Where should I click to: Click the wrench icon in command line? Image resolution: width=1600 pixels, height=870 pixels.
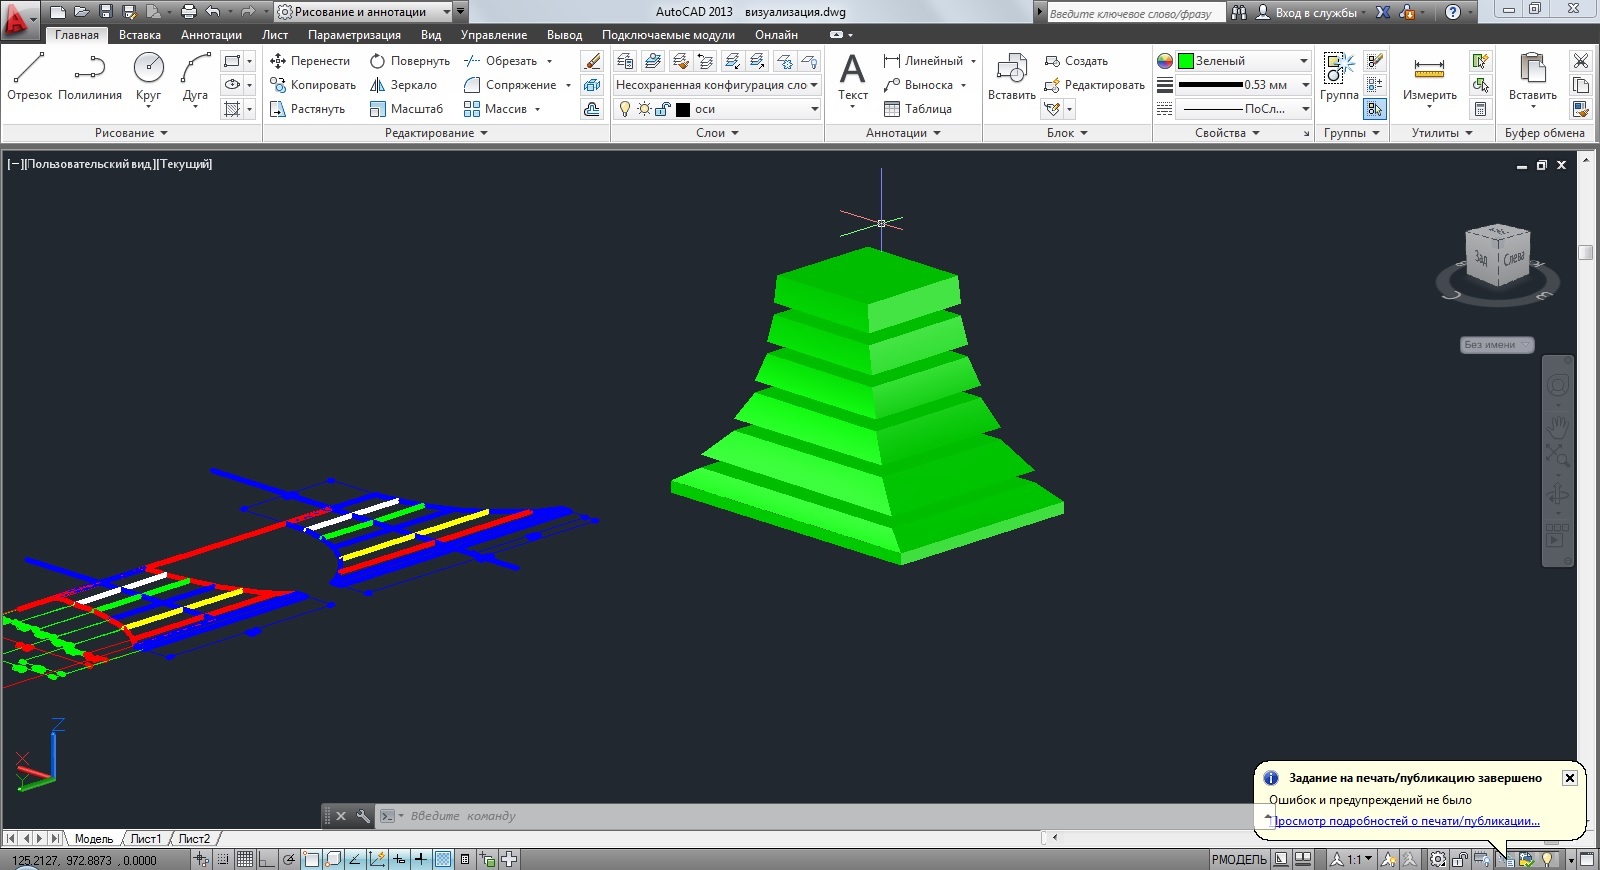362,816
